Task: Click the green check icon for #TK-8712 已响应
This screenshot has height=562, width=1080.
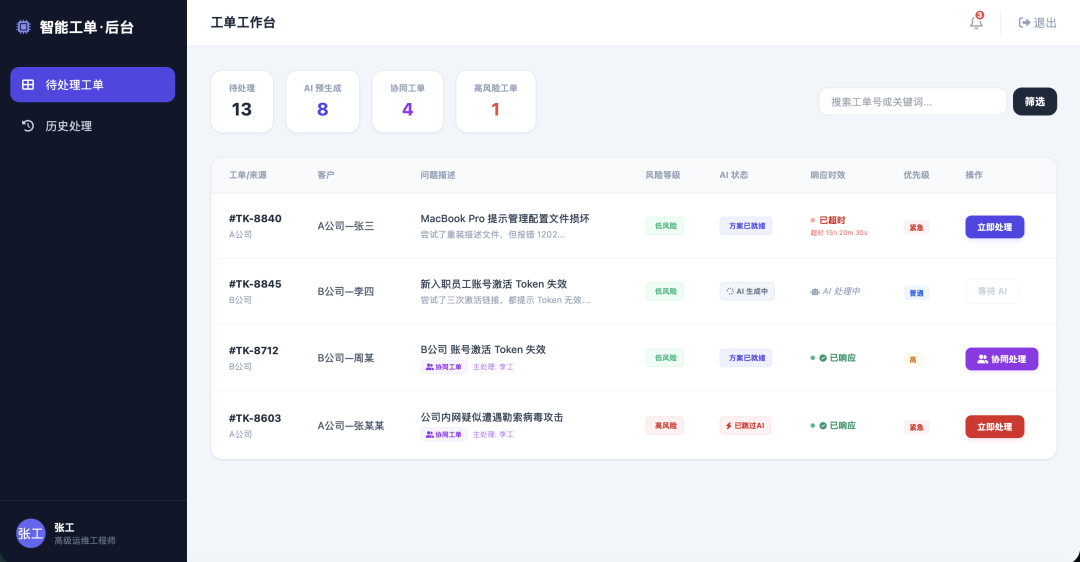Action: pyautogui.click(x=822, y=357)
